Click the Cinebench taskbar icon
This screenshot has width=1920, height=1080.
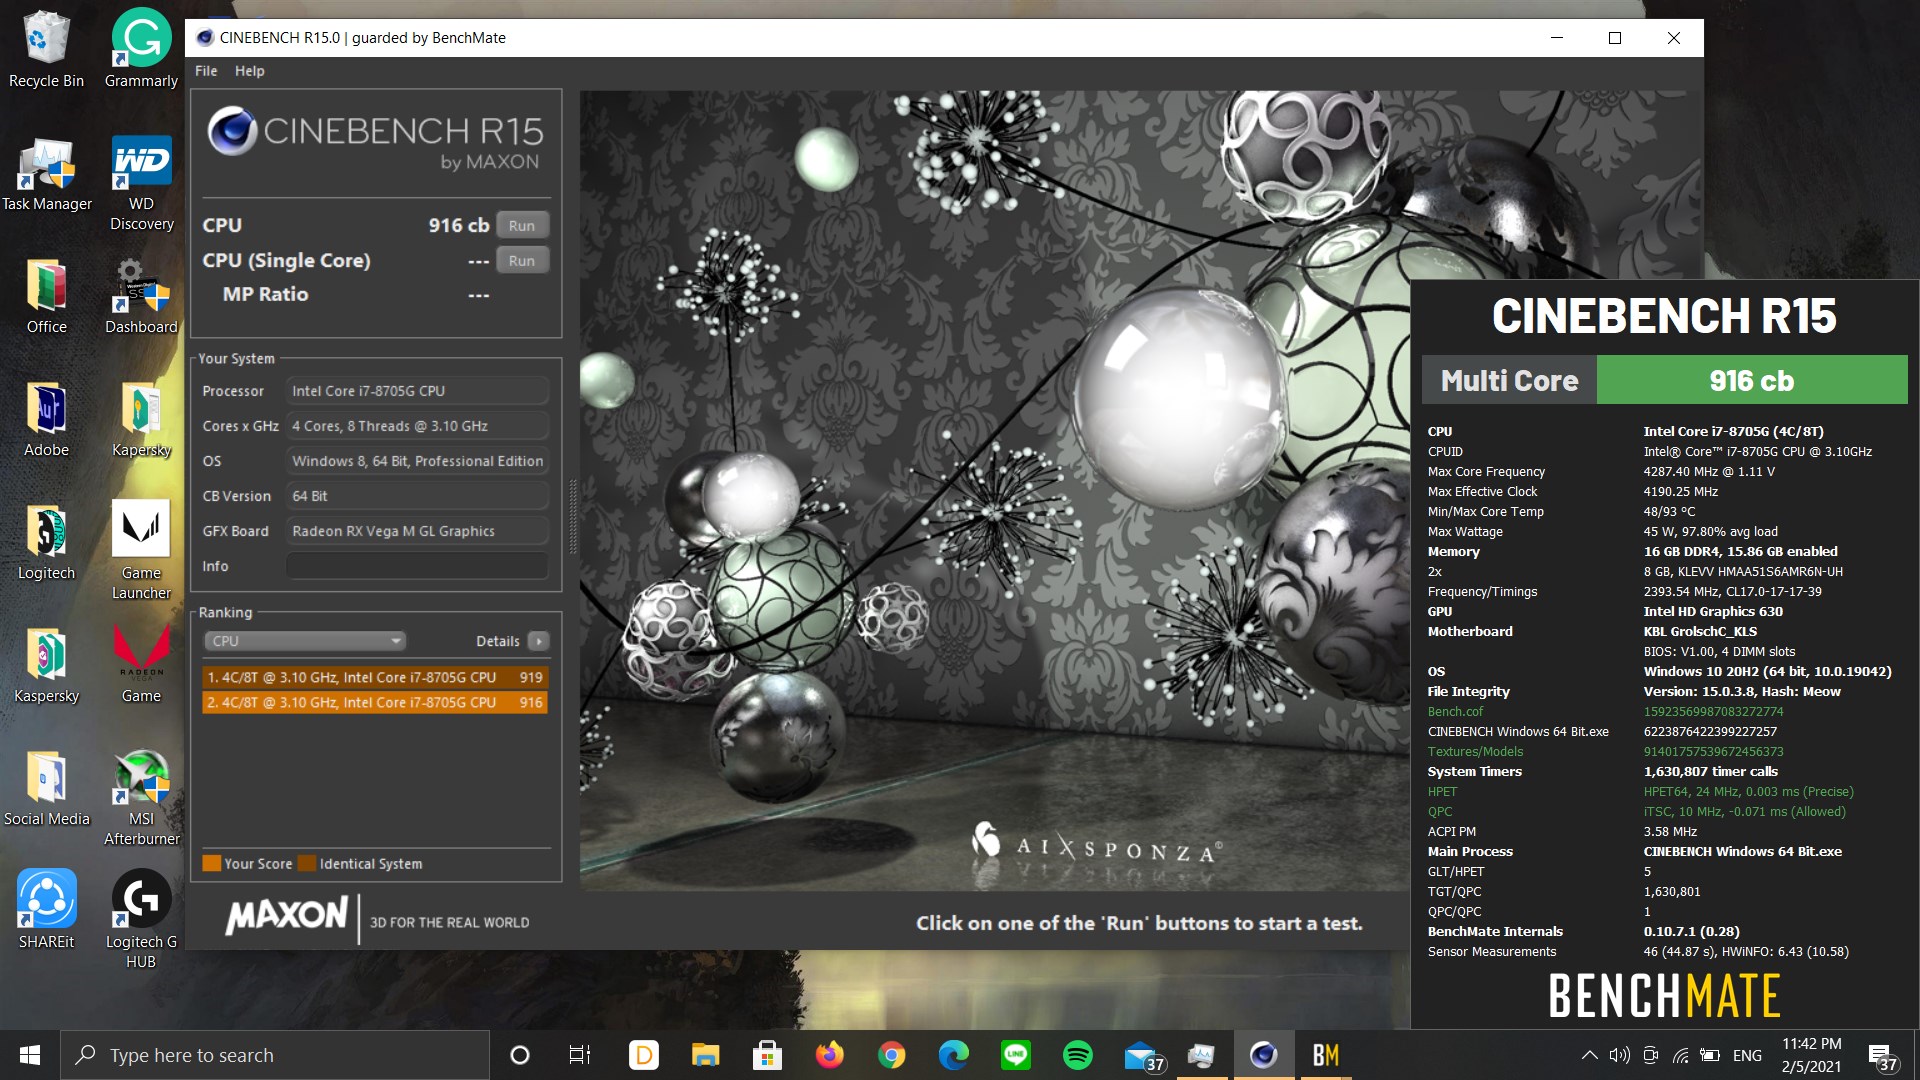[x=1263, y=1055]
